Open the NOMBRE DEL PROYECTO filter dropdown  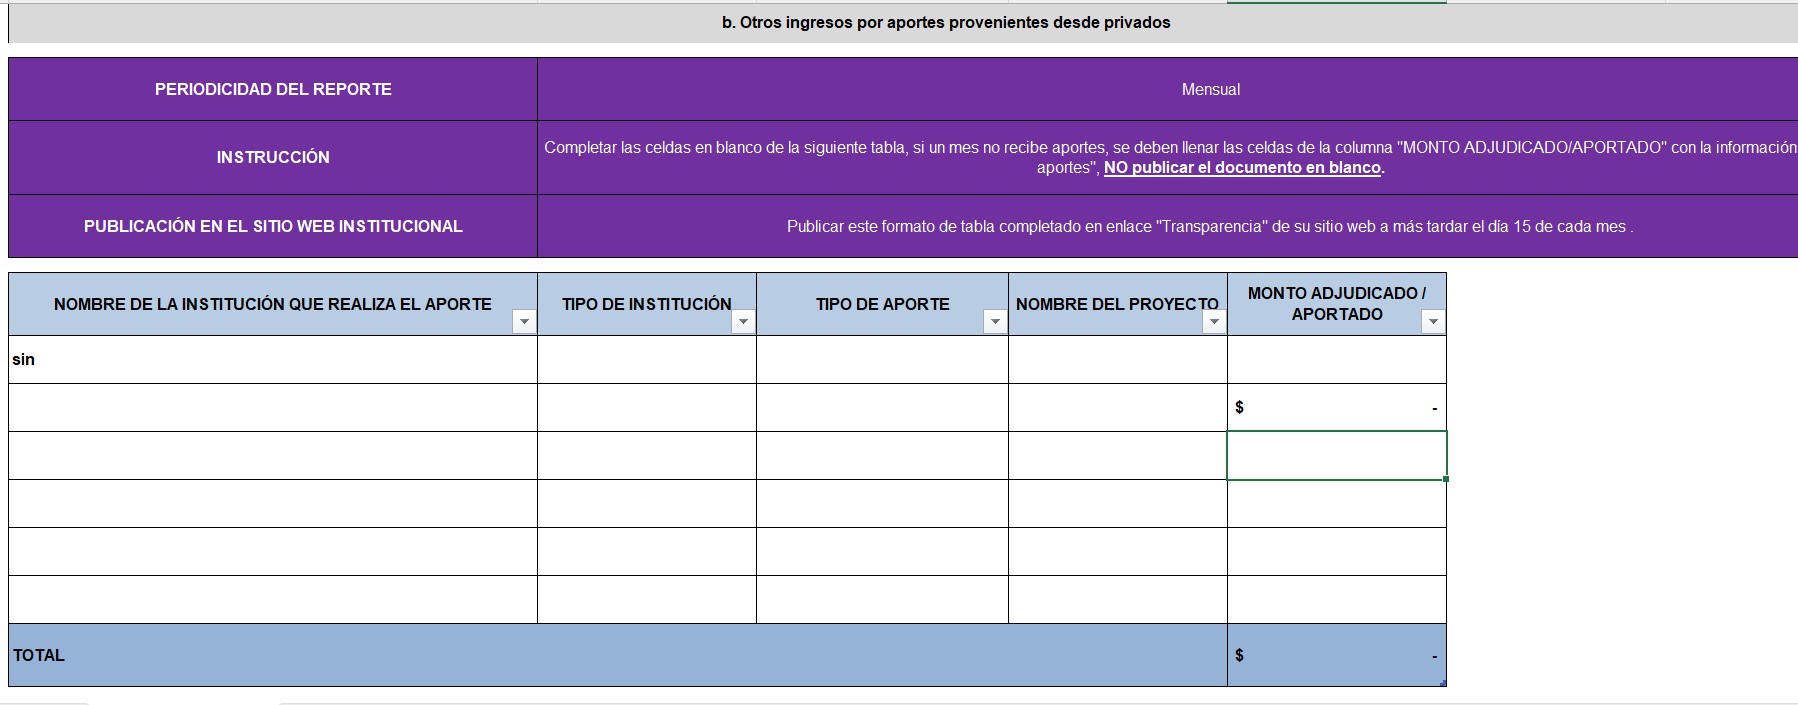pyautogui.click(x=1214, y=321)
